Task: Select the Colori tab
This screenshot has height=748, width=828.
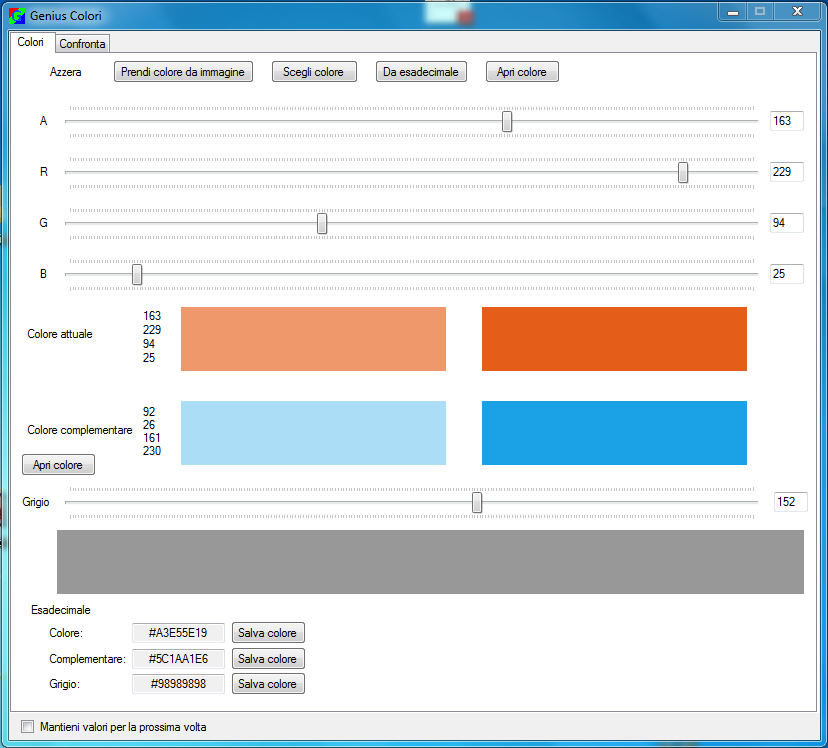Action: pos(31,42)
